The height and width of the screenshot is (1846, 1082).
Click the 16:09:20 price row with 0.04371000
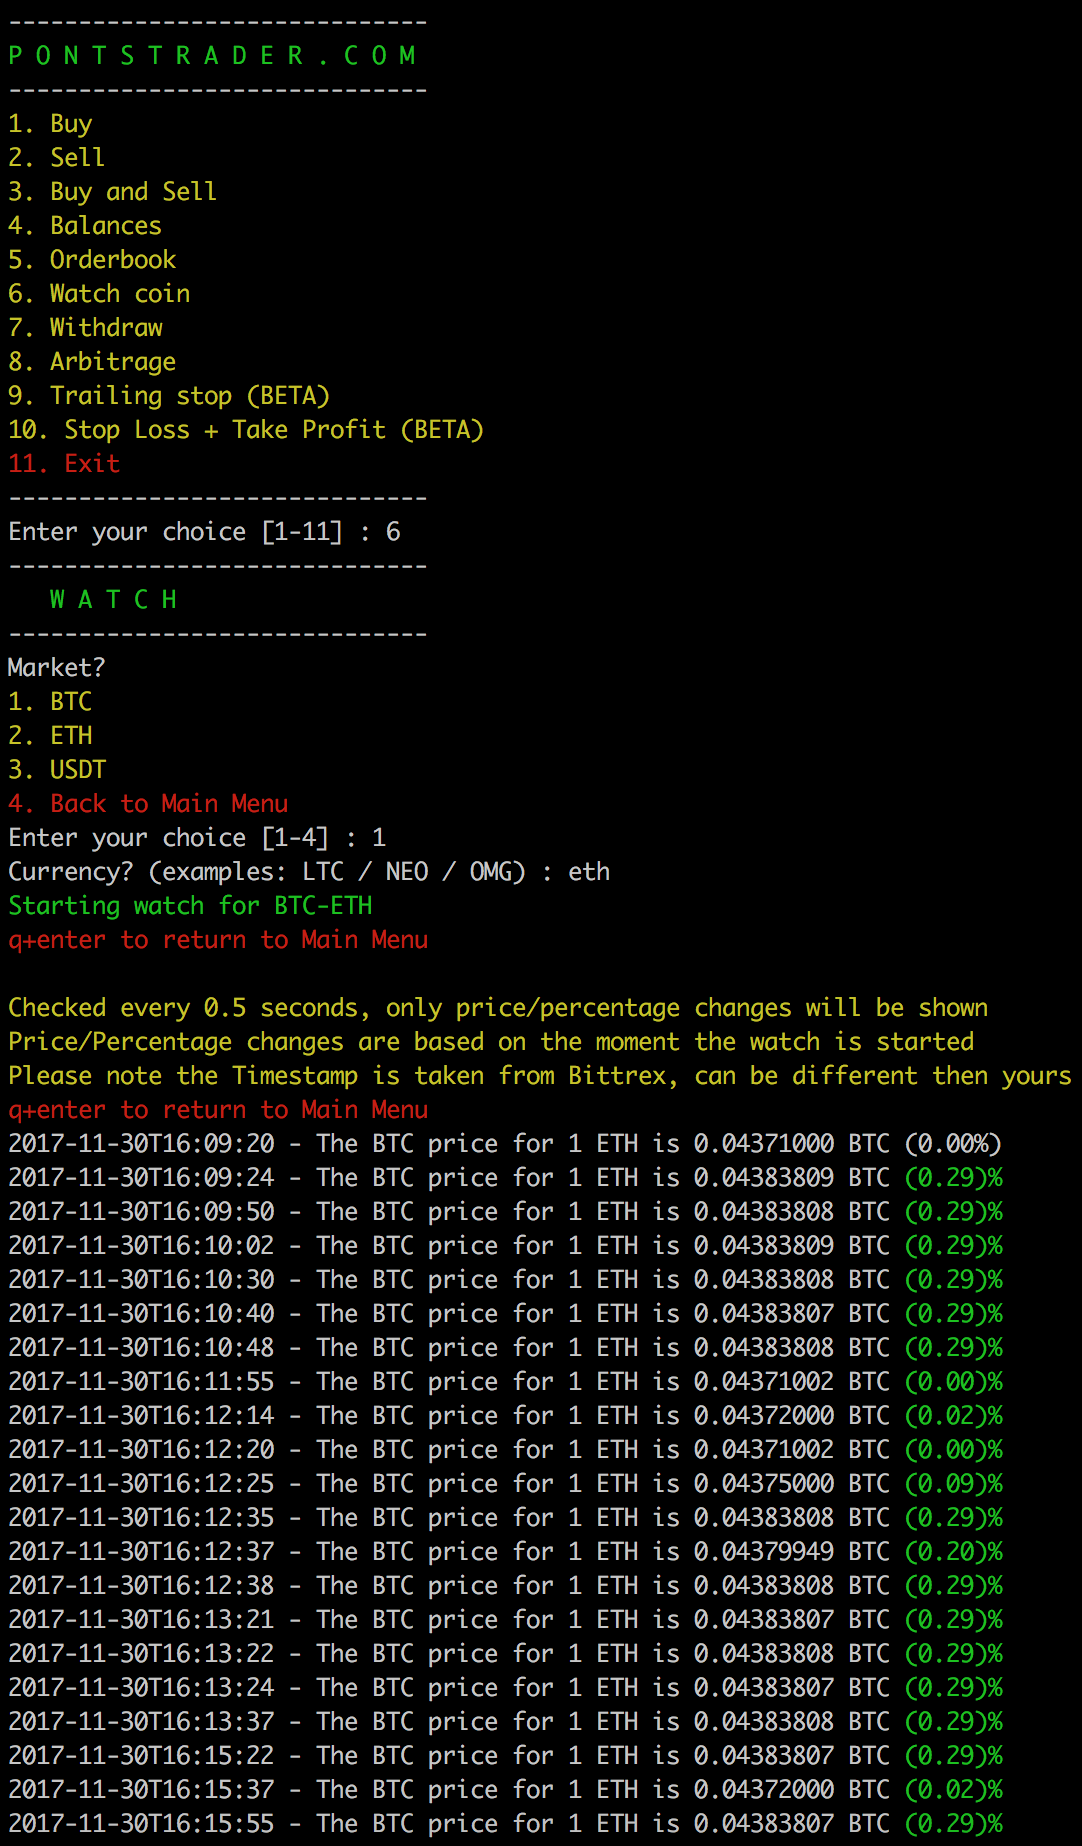(x=505, y=1144)
